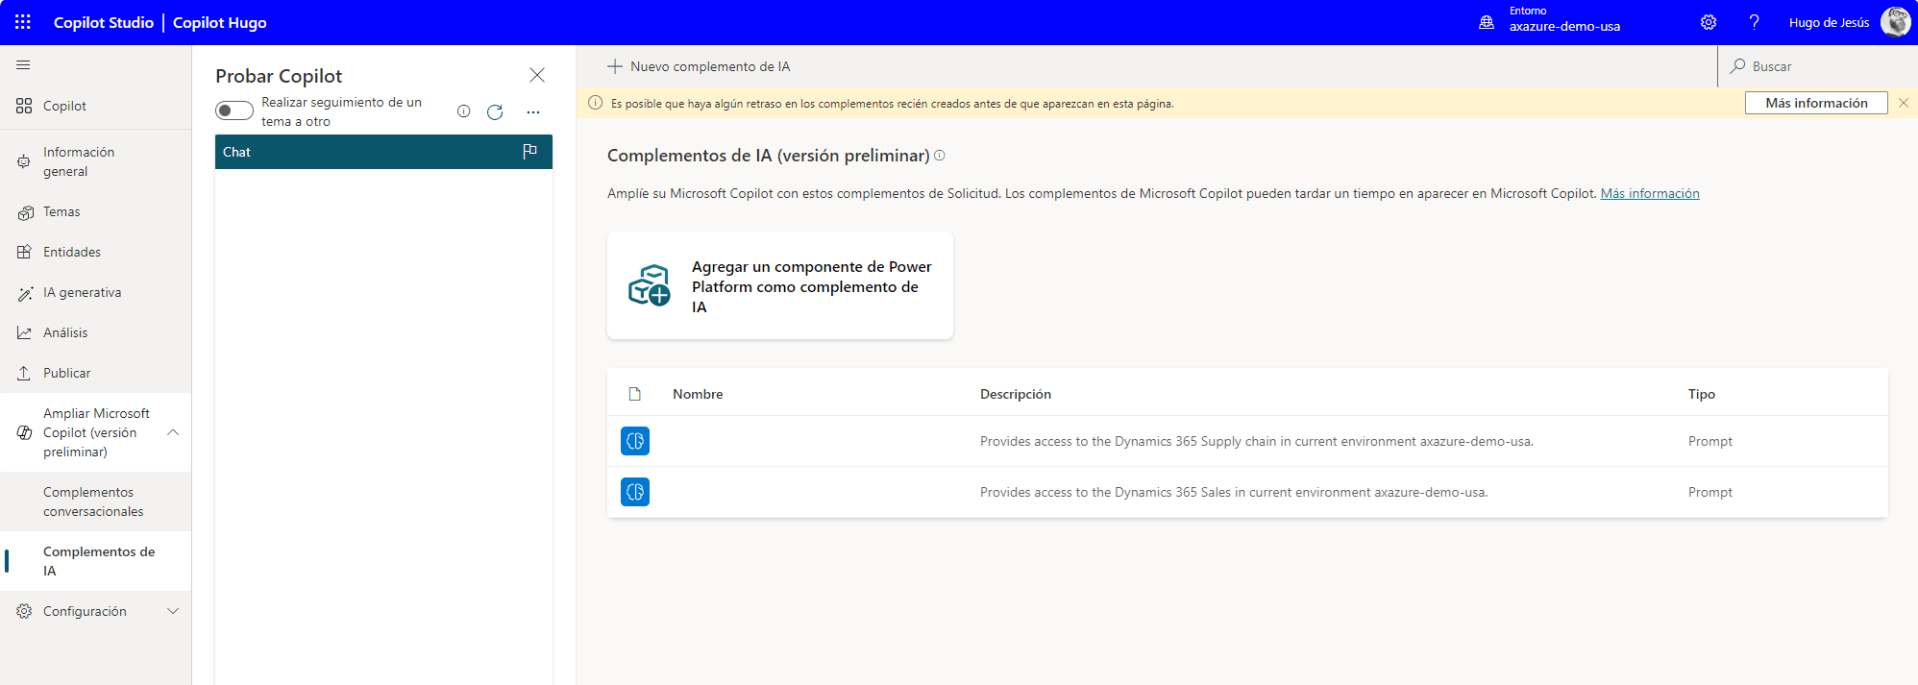Collapse Ampliar Microsoft Copilot section
This screenshot has width=1918, height=685.
(x=173, y=432)
